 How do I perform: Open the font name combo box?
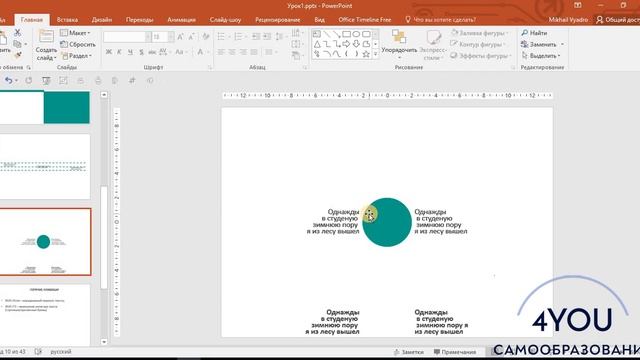(127, 37)
